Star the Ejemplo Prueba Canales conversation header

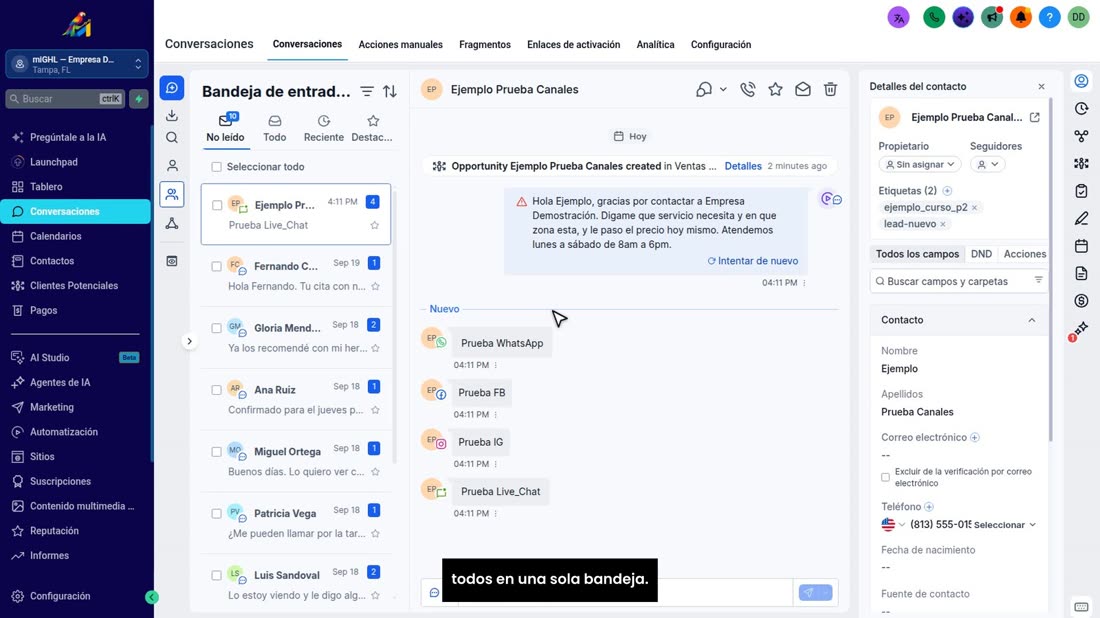click(x=775, y=89)
